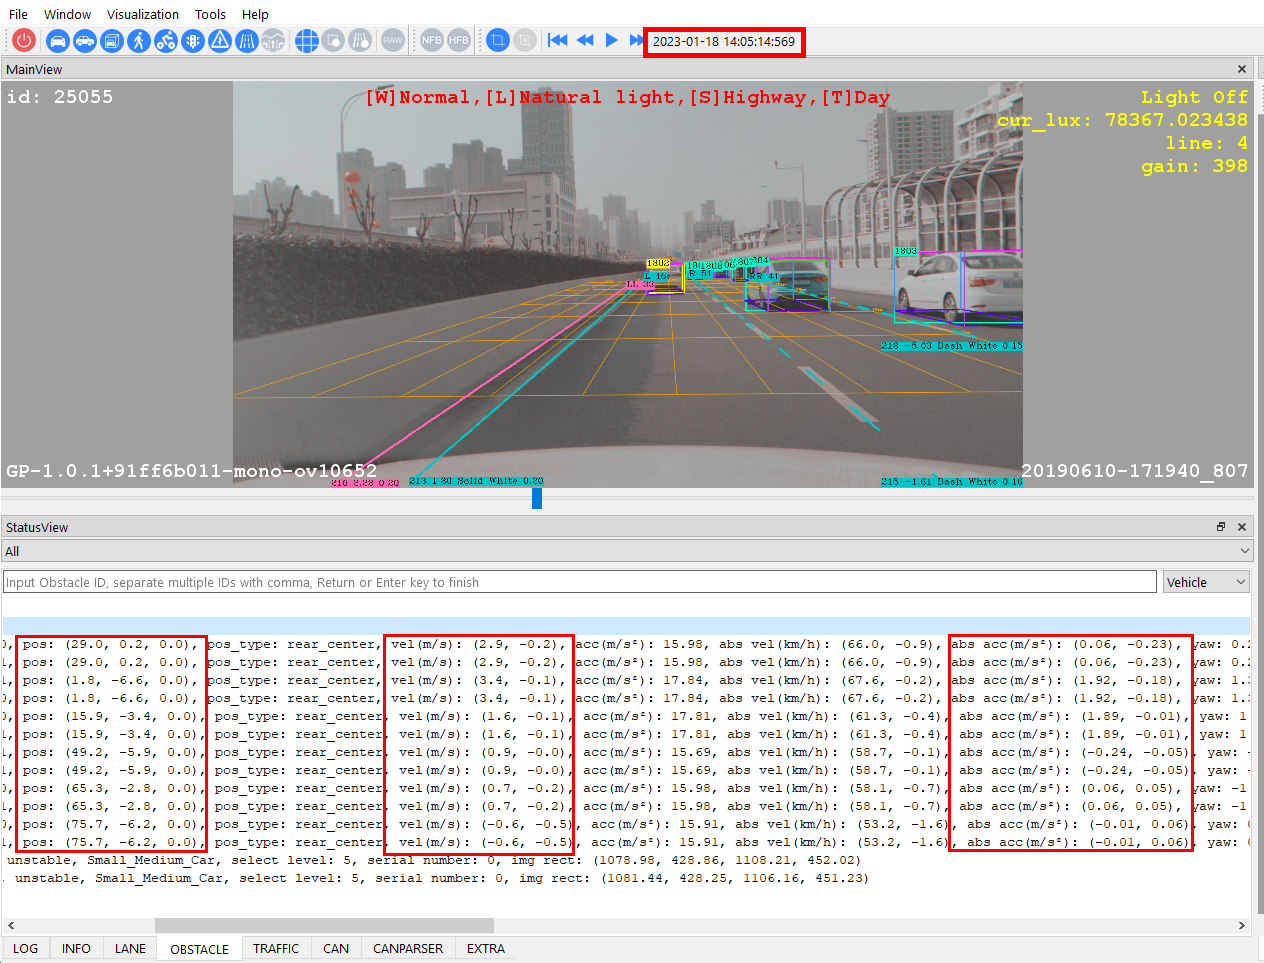1264x963 pixels.
Task: Click the Obstacle ID input field
Action: (580, 582)
